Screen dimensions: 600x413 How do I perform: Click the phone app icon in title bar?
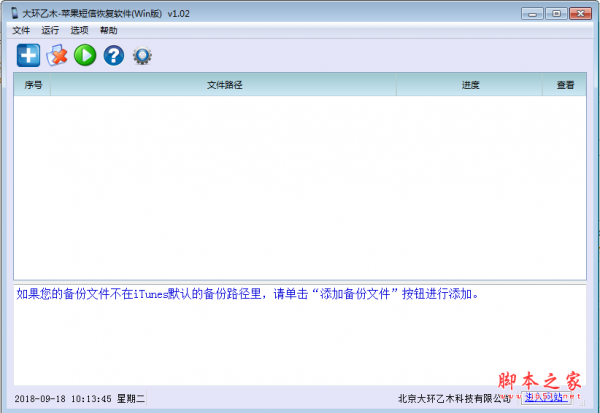tap(15, 13)
